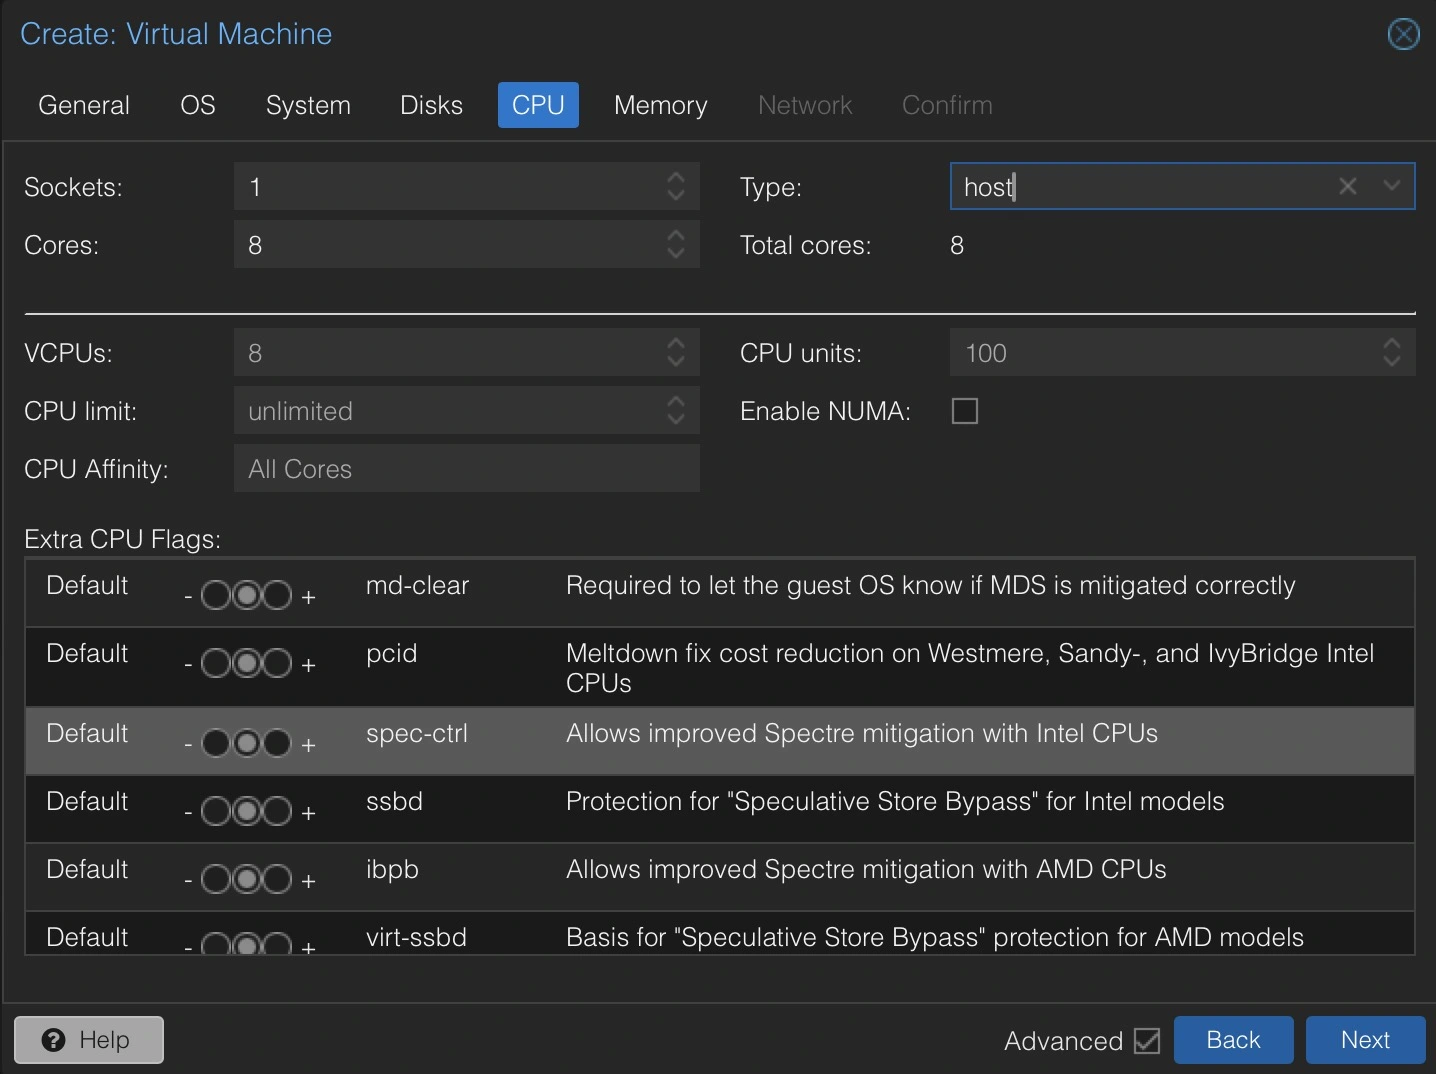1436x1074 pixels.
Task: Set ibpb flag to off state
Action: click(x=216, y=879)
